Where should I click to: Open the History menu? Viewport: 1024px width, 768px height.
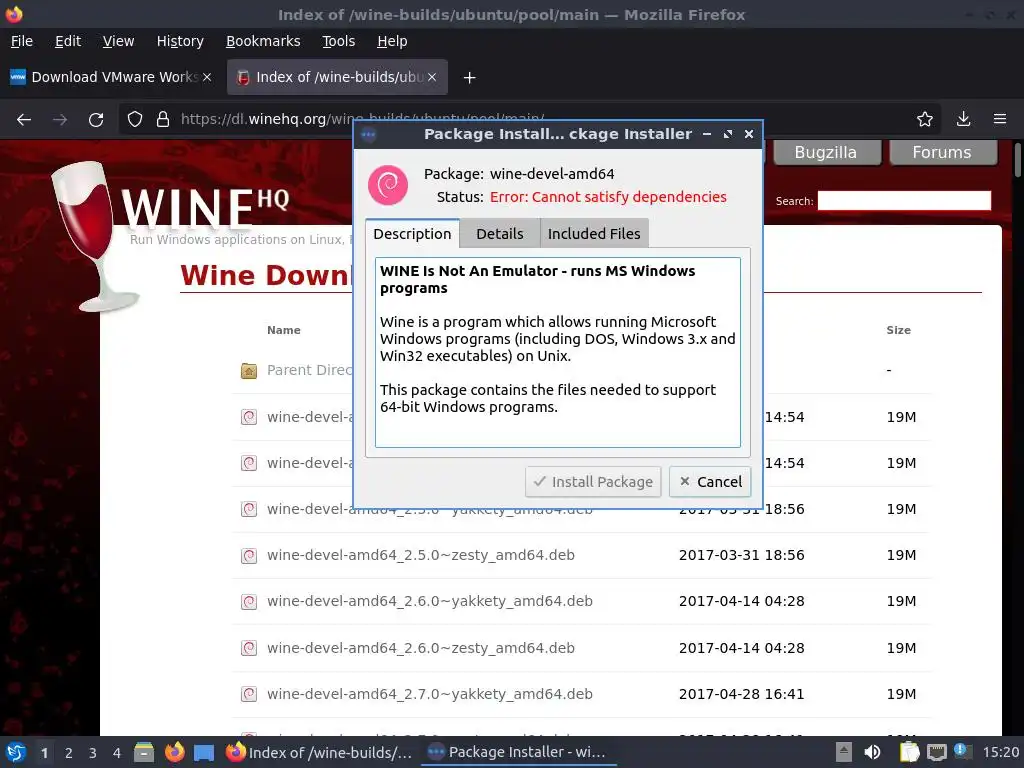pos(180,41)
